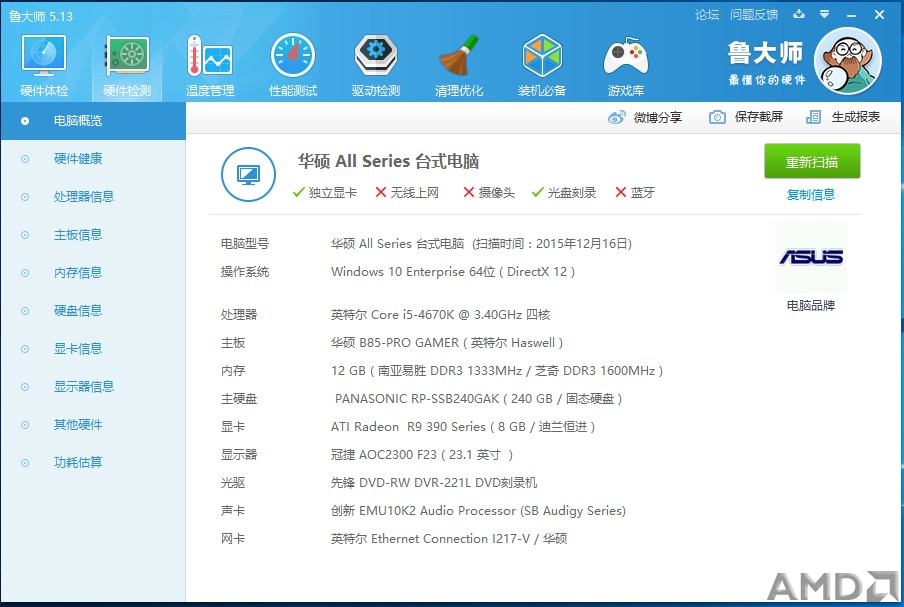Open 驱动检测 driver detection icon
This screenshot has height=607, width=904.
click(376, 55)
